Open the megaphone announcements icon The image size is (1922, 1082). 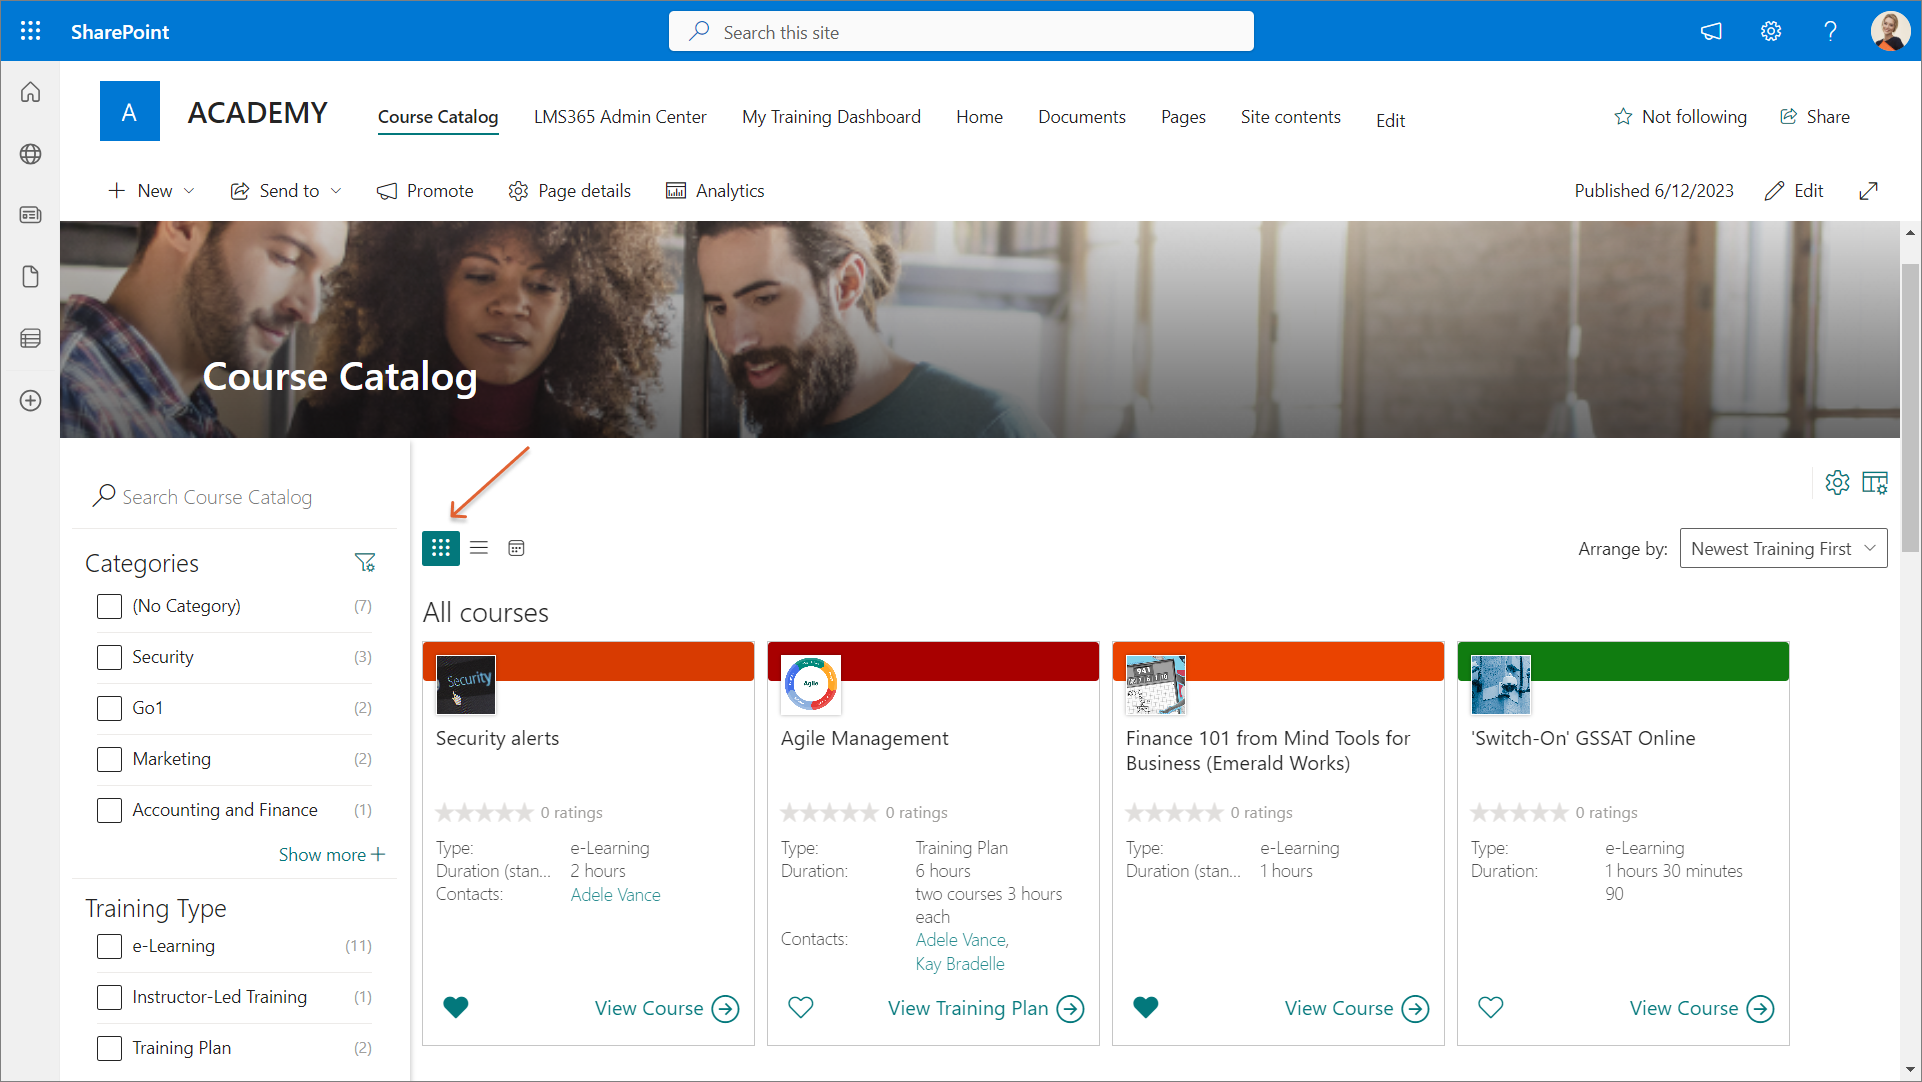tap(1711, 31)
